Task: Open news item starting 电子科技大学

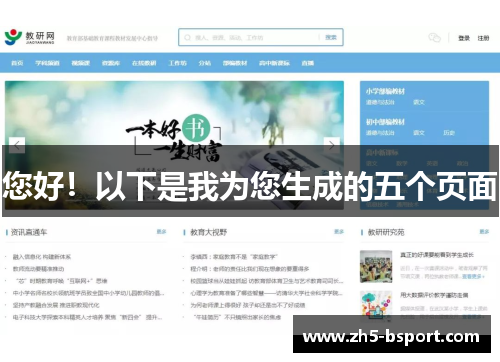Action: (x=87, y=317)
